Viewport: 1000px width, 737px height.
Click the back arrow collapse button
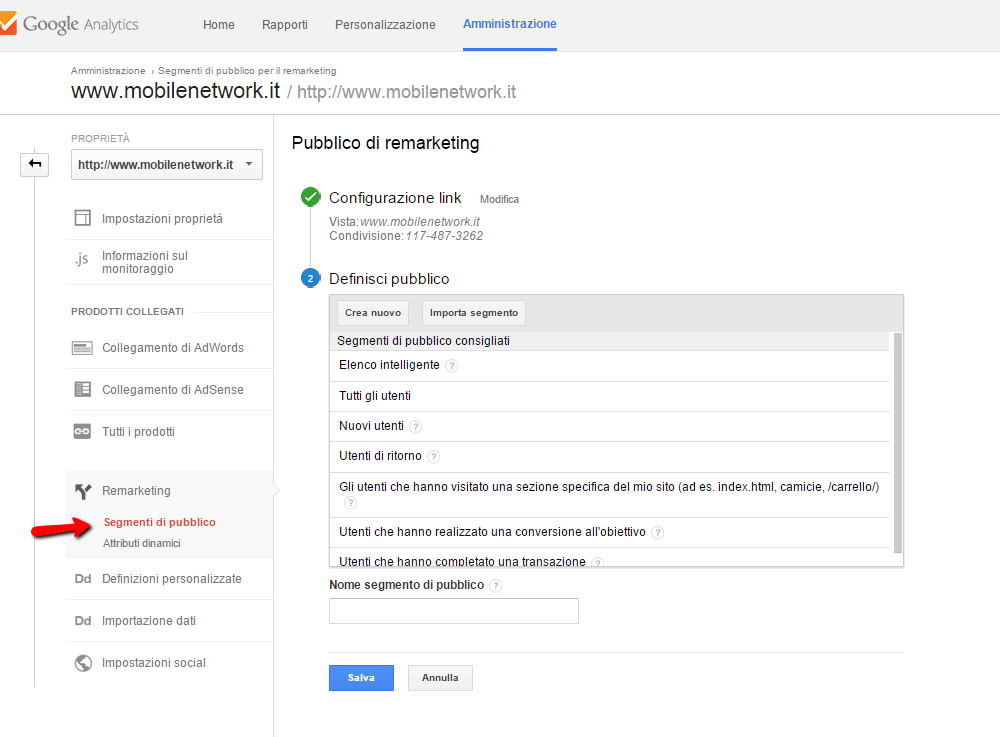click(x=35, y=164)
